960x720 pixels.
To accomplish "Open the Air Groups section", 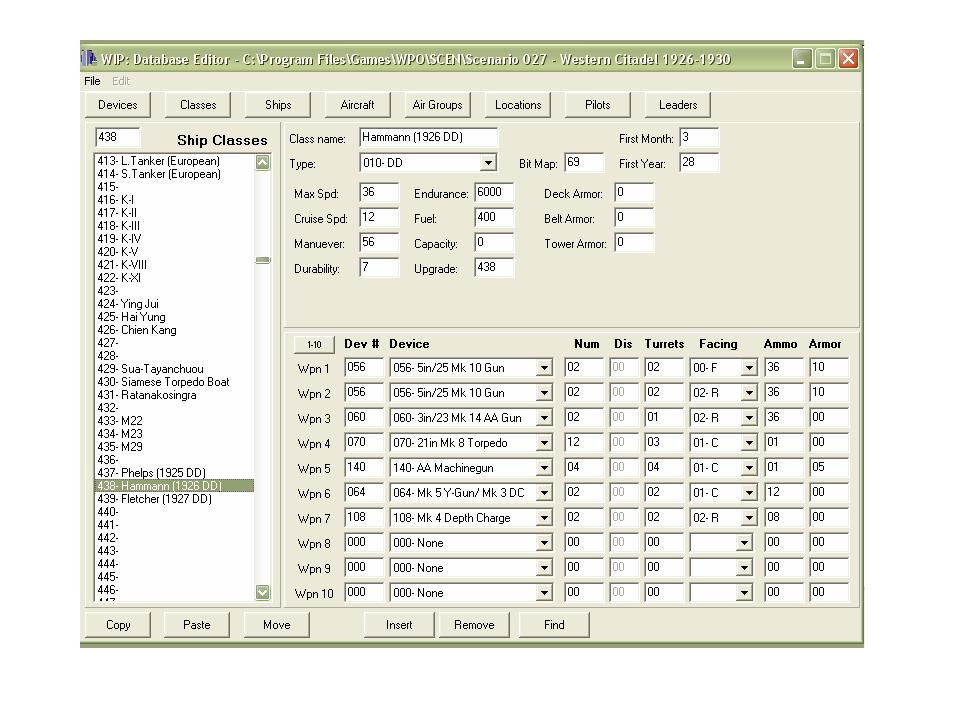I will tap(437, 105).
